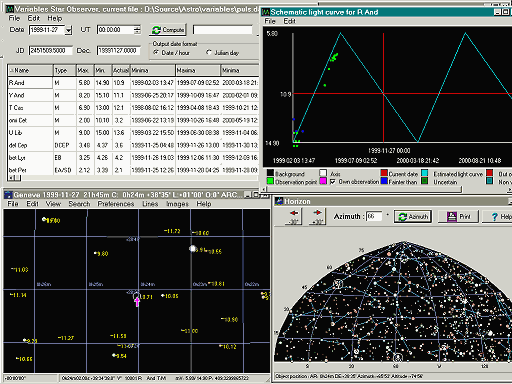Click the Help button in Horizon window
This screenshot has height=384, width=512.
click(498, 217)
